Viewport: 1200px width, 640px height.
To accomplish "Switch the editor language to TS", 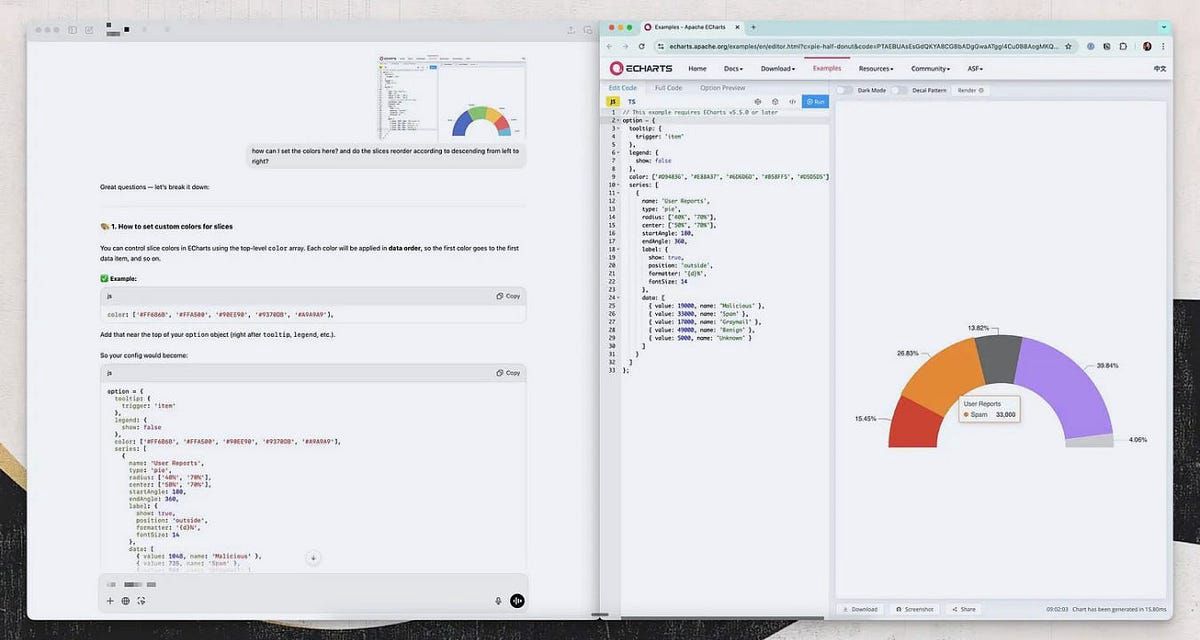I will [631, 101].
